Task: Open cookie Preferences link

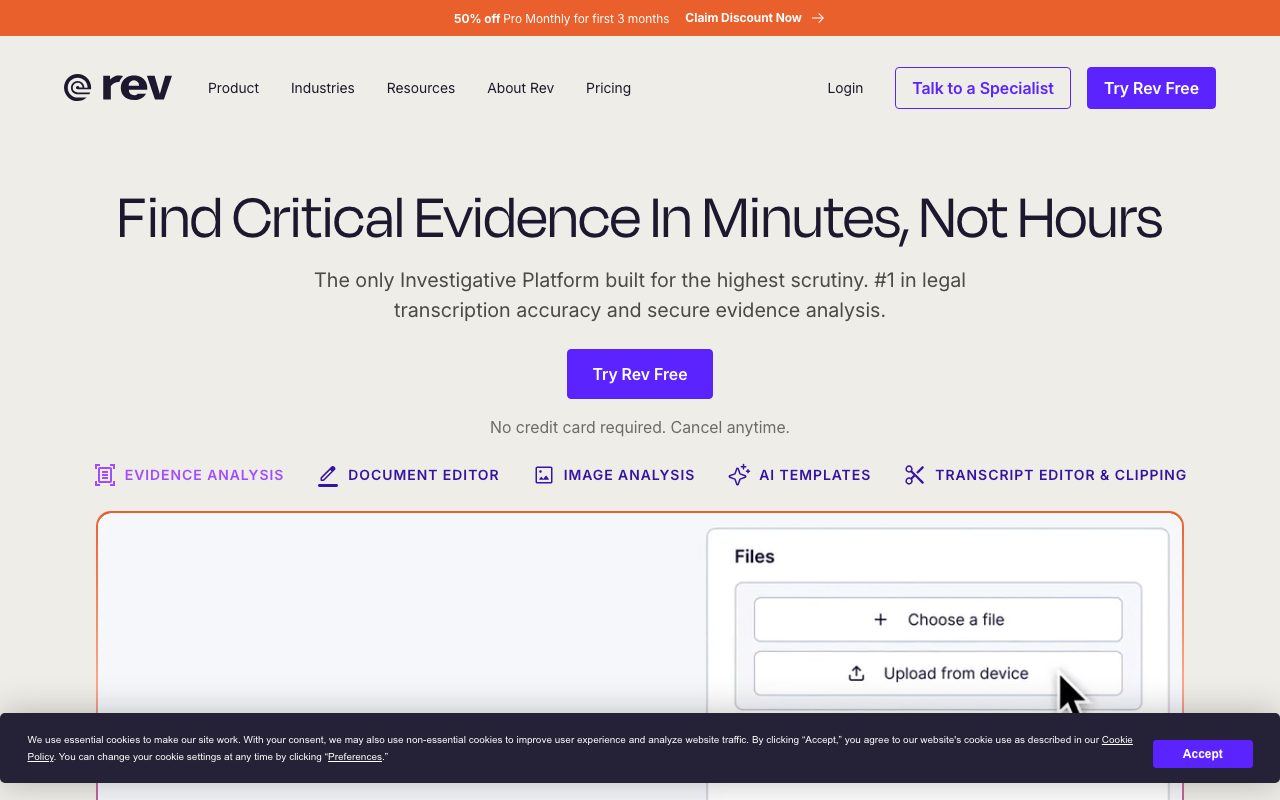Action: coord(355,757)
